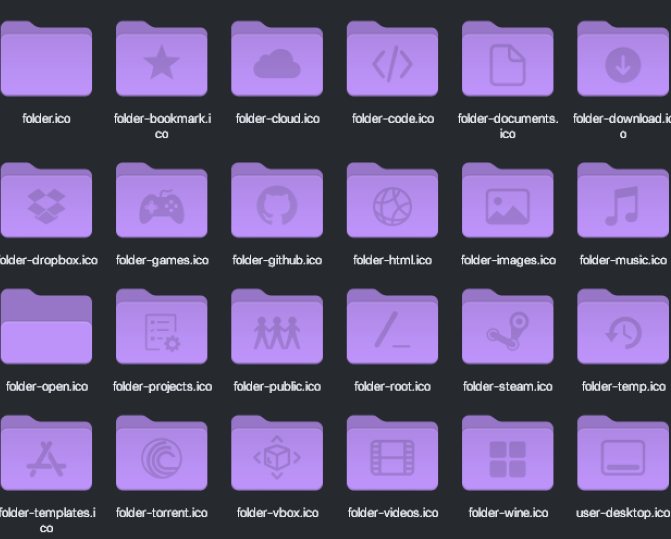Click the folder-games.ico controller icon

pyautogui.click(x=162, y=205)
